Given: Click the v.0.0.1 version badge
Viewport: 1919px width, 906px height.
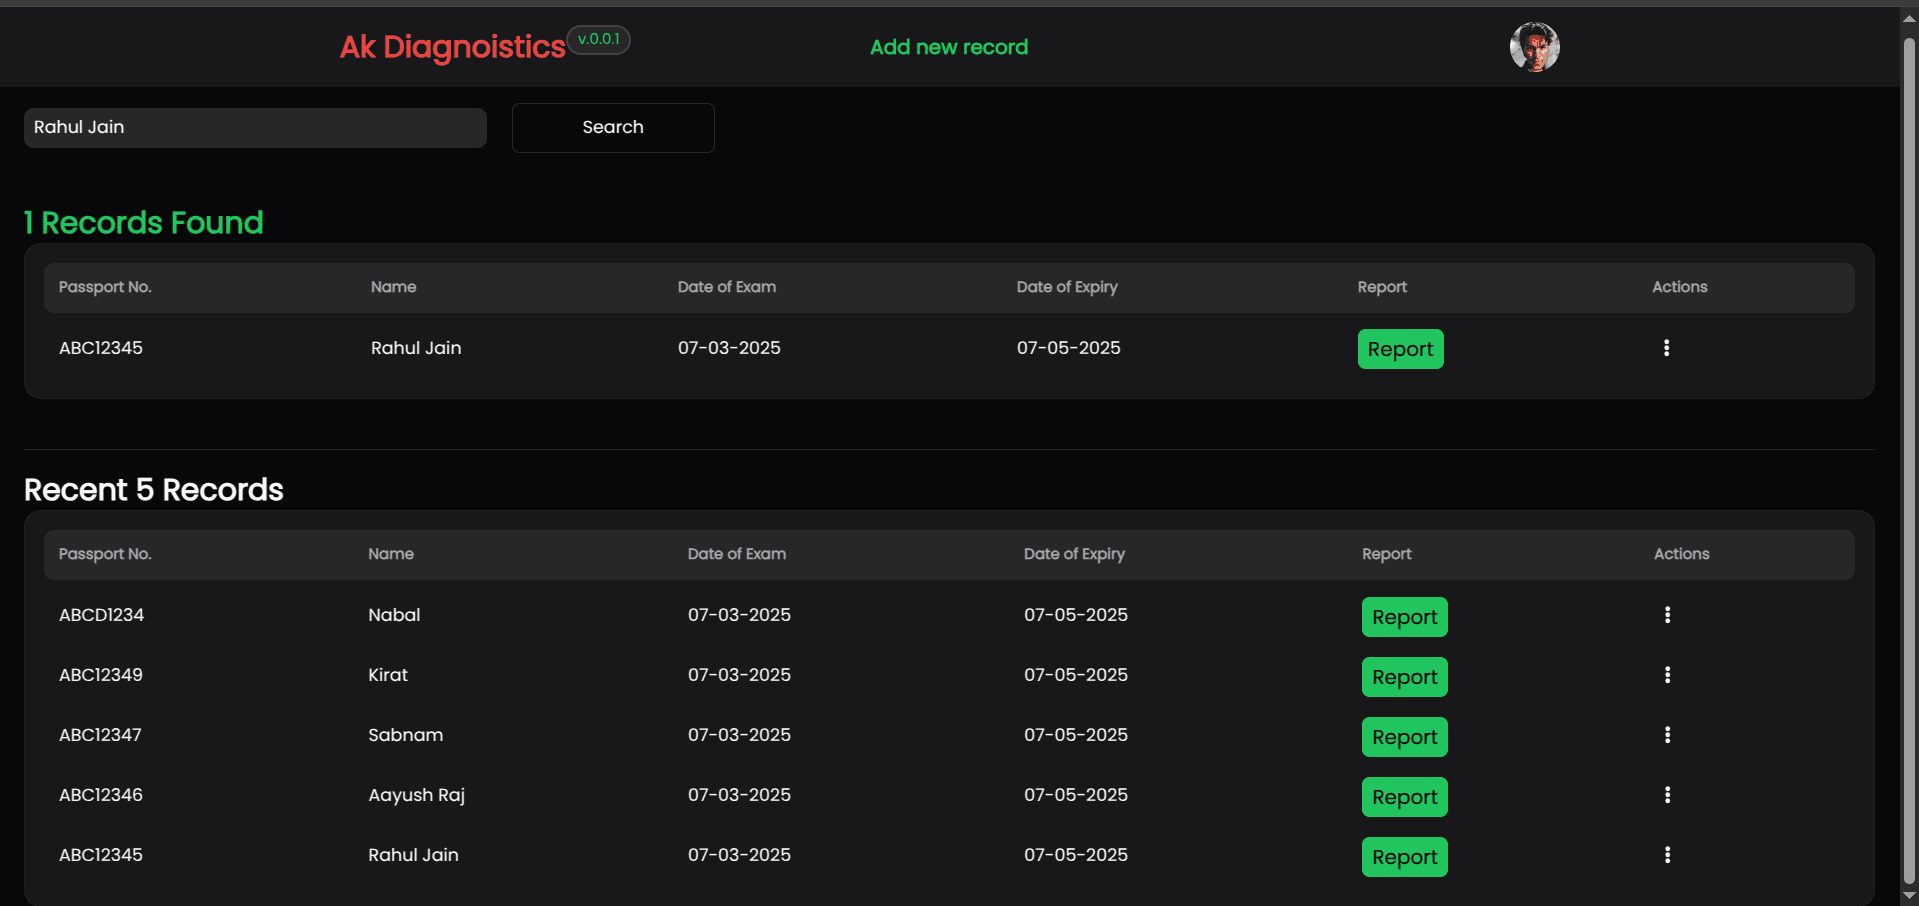Looking at the screenshot, I should pyautogui.click(x=598, y=40).
